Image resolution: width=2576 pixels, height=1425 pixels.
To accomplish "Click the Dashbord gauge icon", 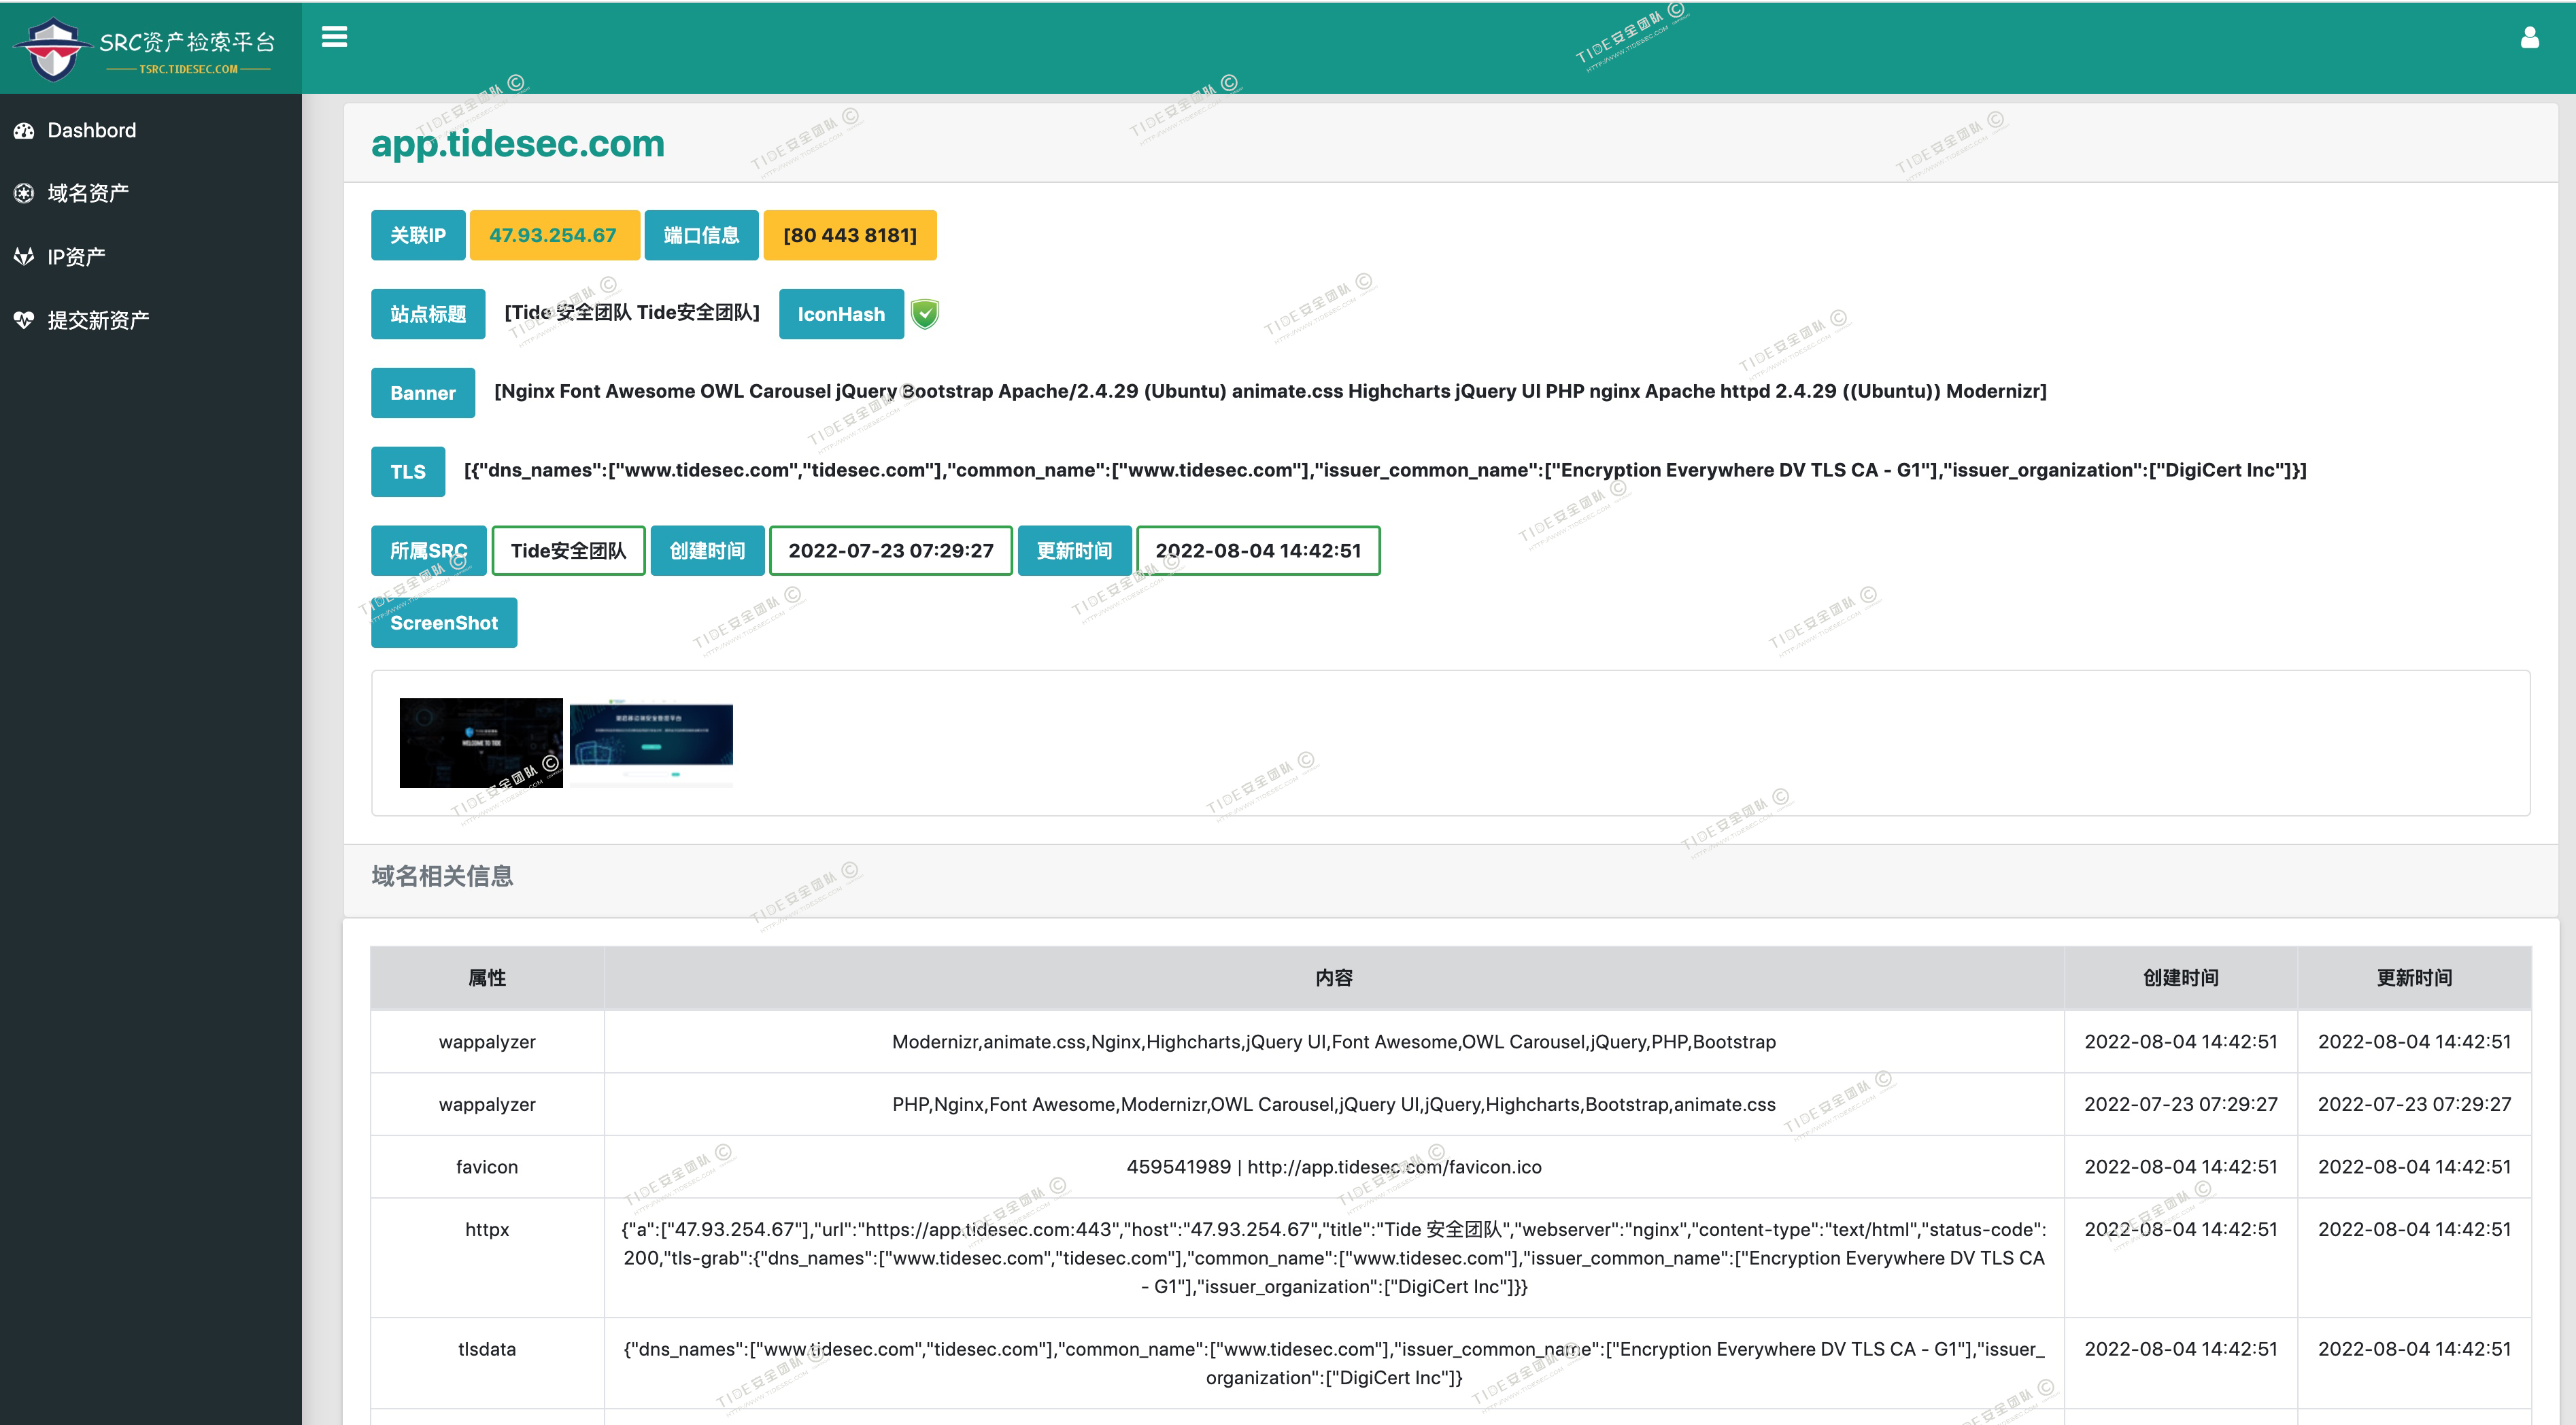I will (24, 131).
